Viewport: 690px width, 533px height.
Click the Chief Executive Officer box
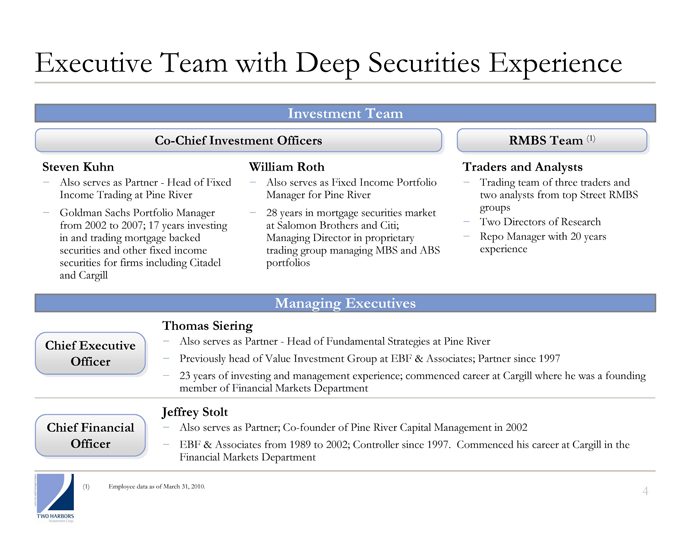click(90, 353)
